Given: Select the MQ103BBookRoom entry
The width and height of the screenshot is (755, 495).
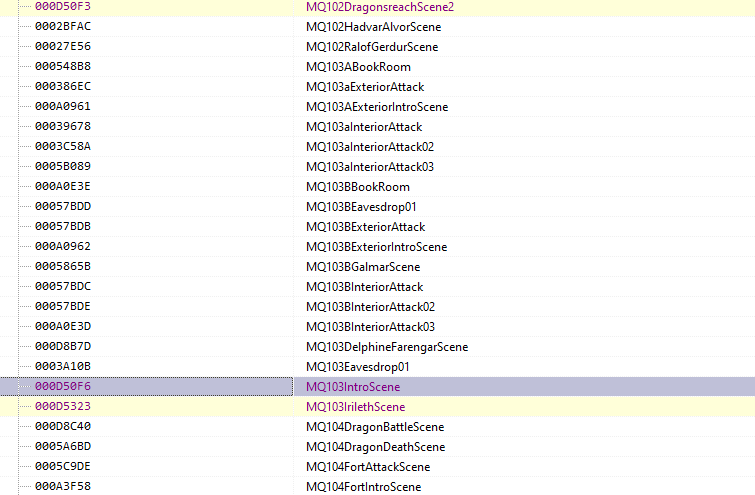Looking at the screenshot, I should click(358, 187).
